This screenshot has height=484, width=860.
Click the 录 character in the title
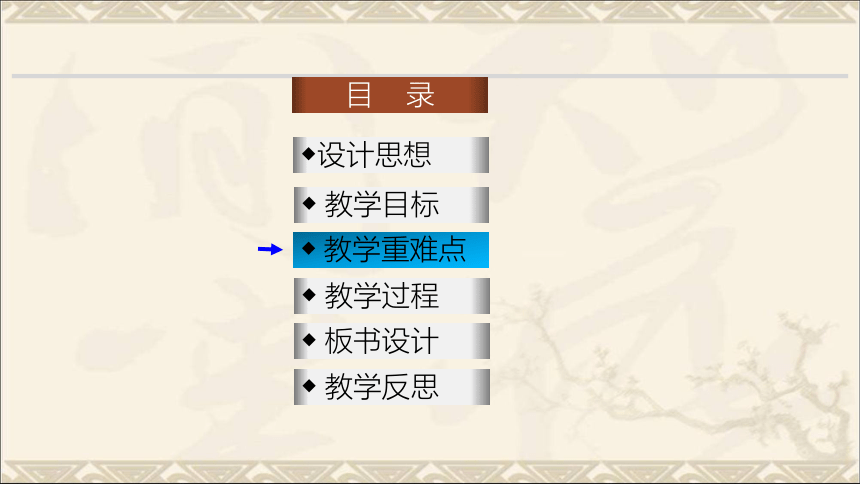tap(421, 95)
